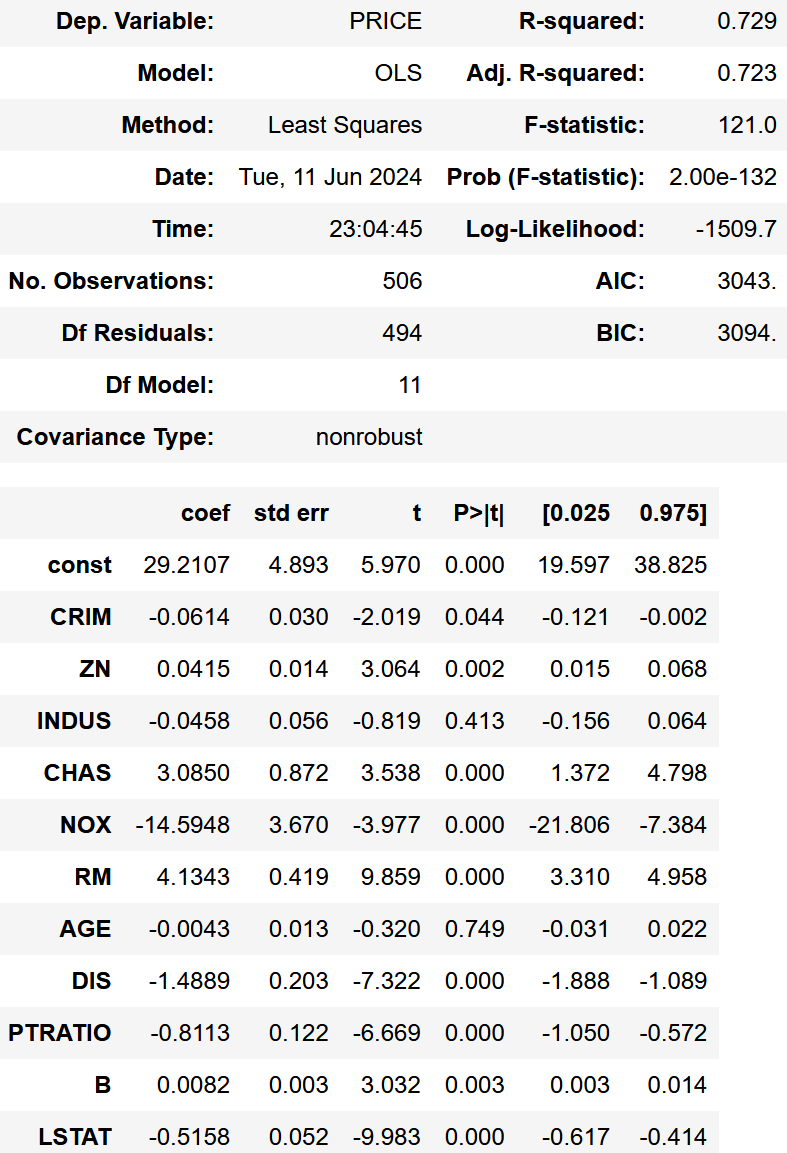Screen dimensions: 787x1153
Task: Click the No. Observations value 506
Action: click(x=402, y=282)
